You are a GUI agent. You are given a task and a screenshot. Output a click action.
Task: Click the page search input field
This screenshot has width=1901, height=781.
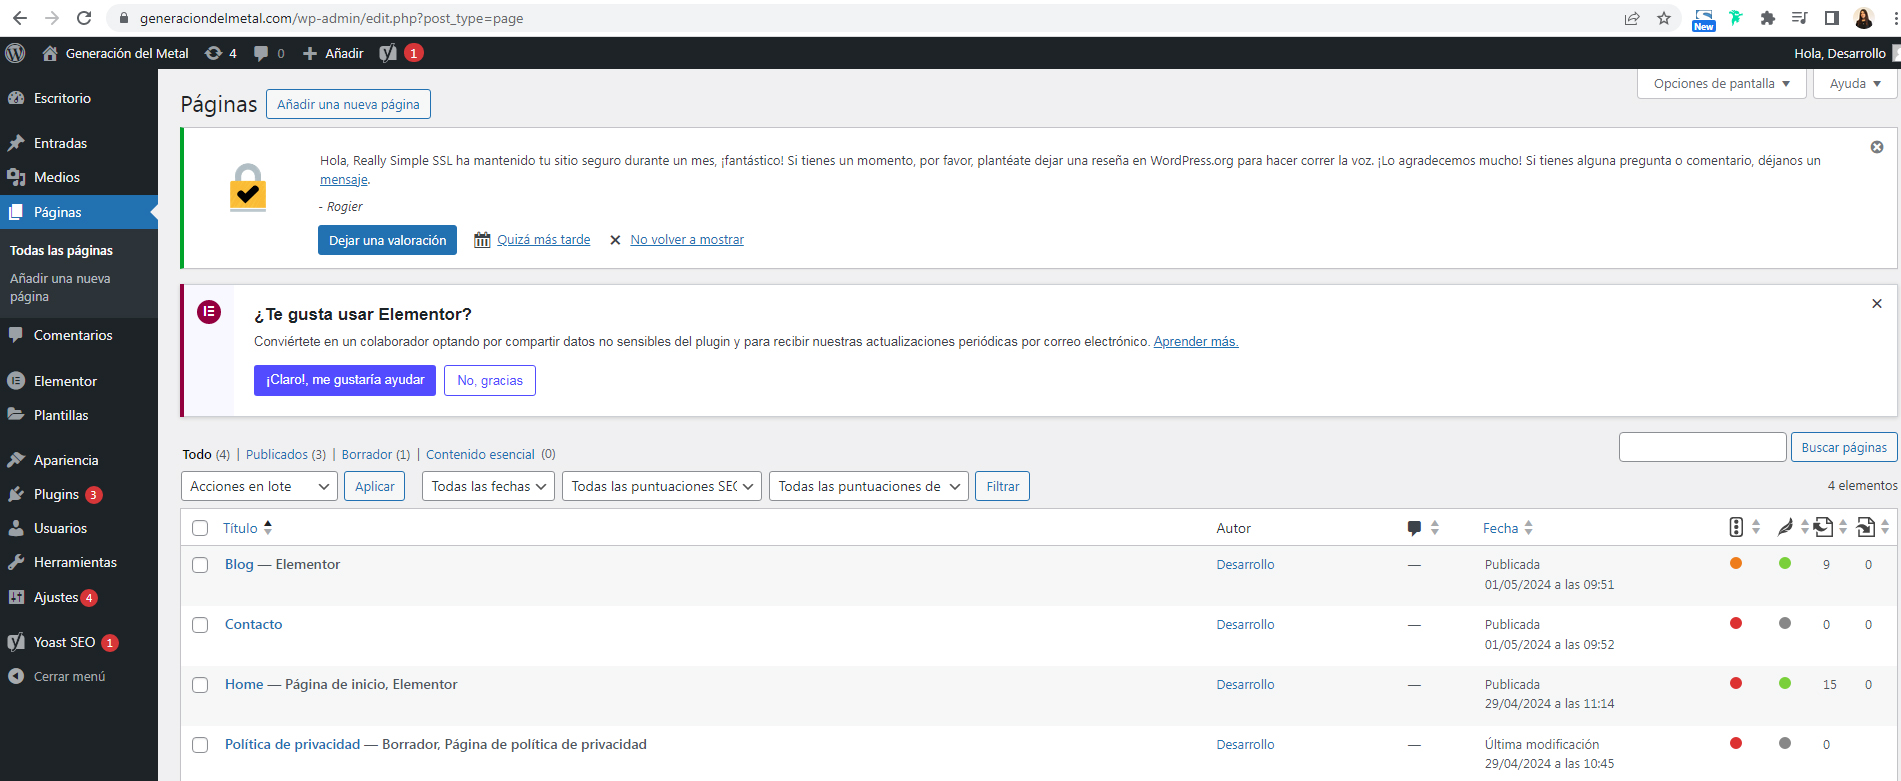tap(1702, 447)
